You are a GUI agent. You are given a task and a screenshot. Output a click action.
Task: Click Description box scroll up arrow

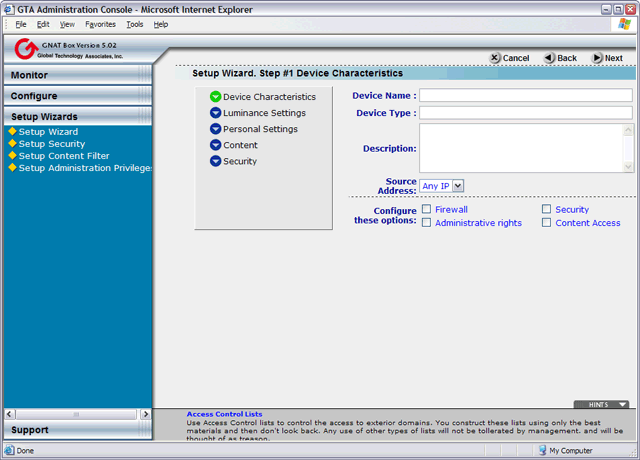628,130
